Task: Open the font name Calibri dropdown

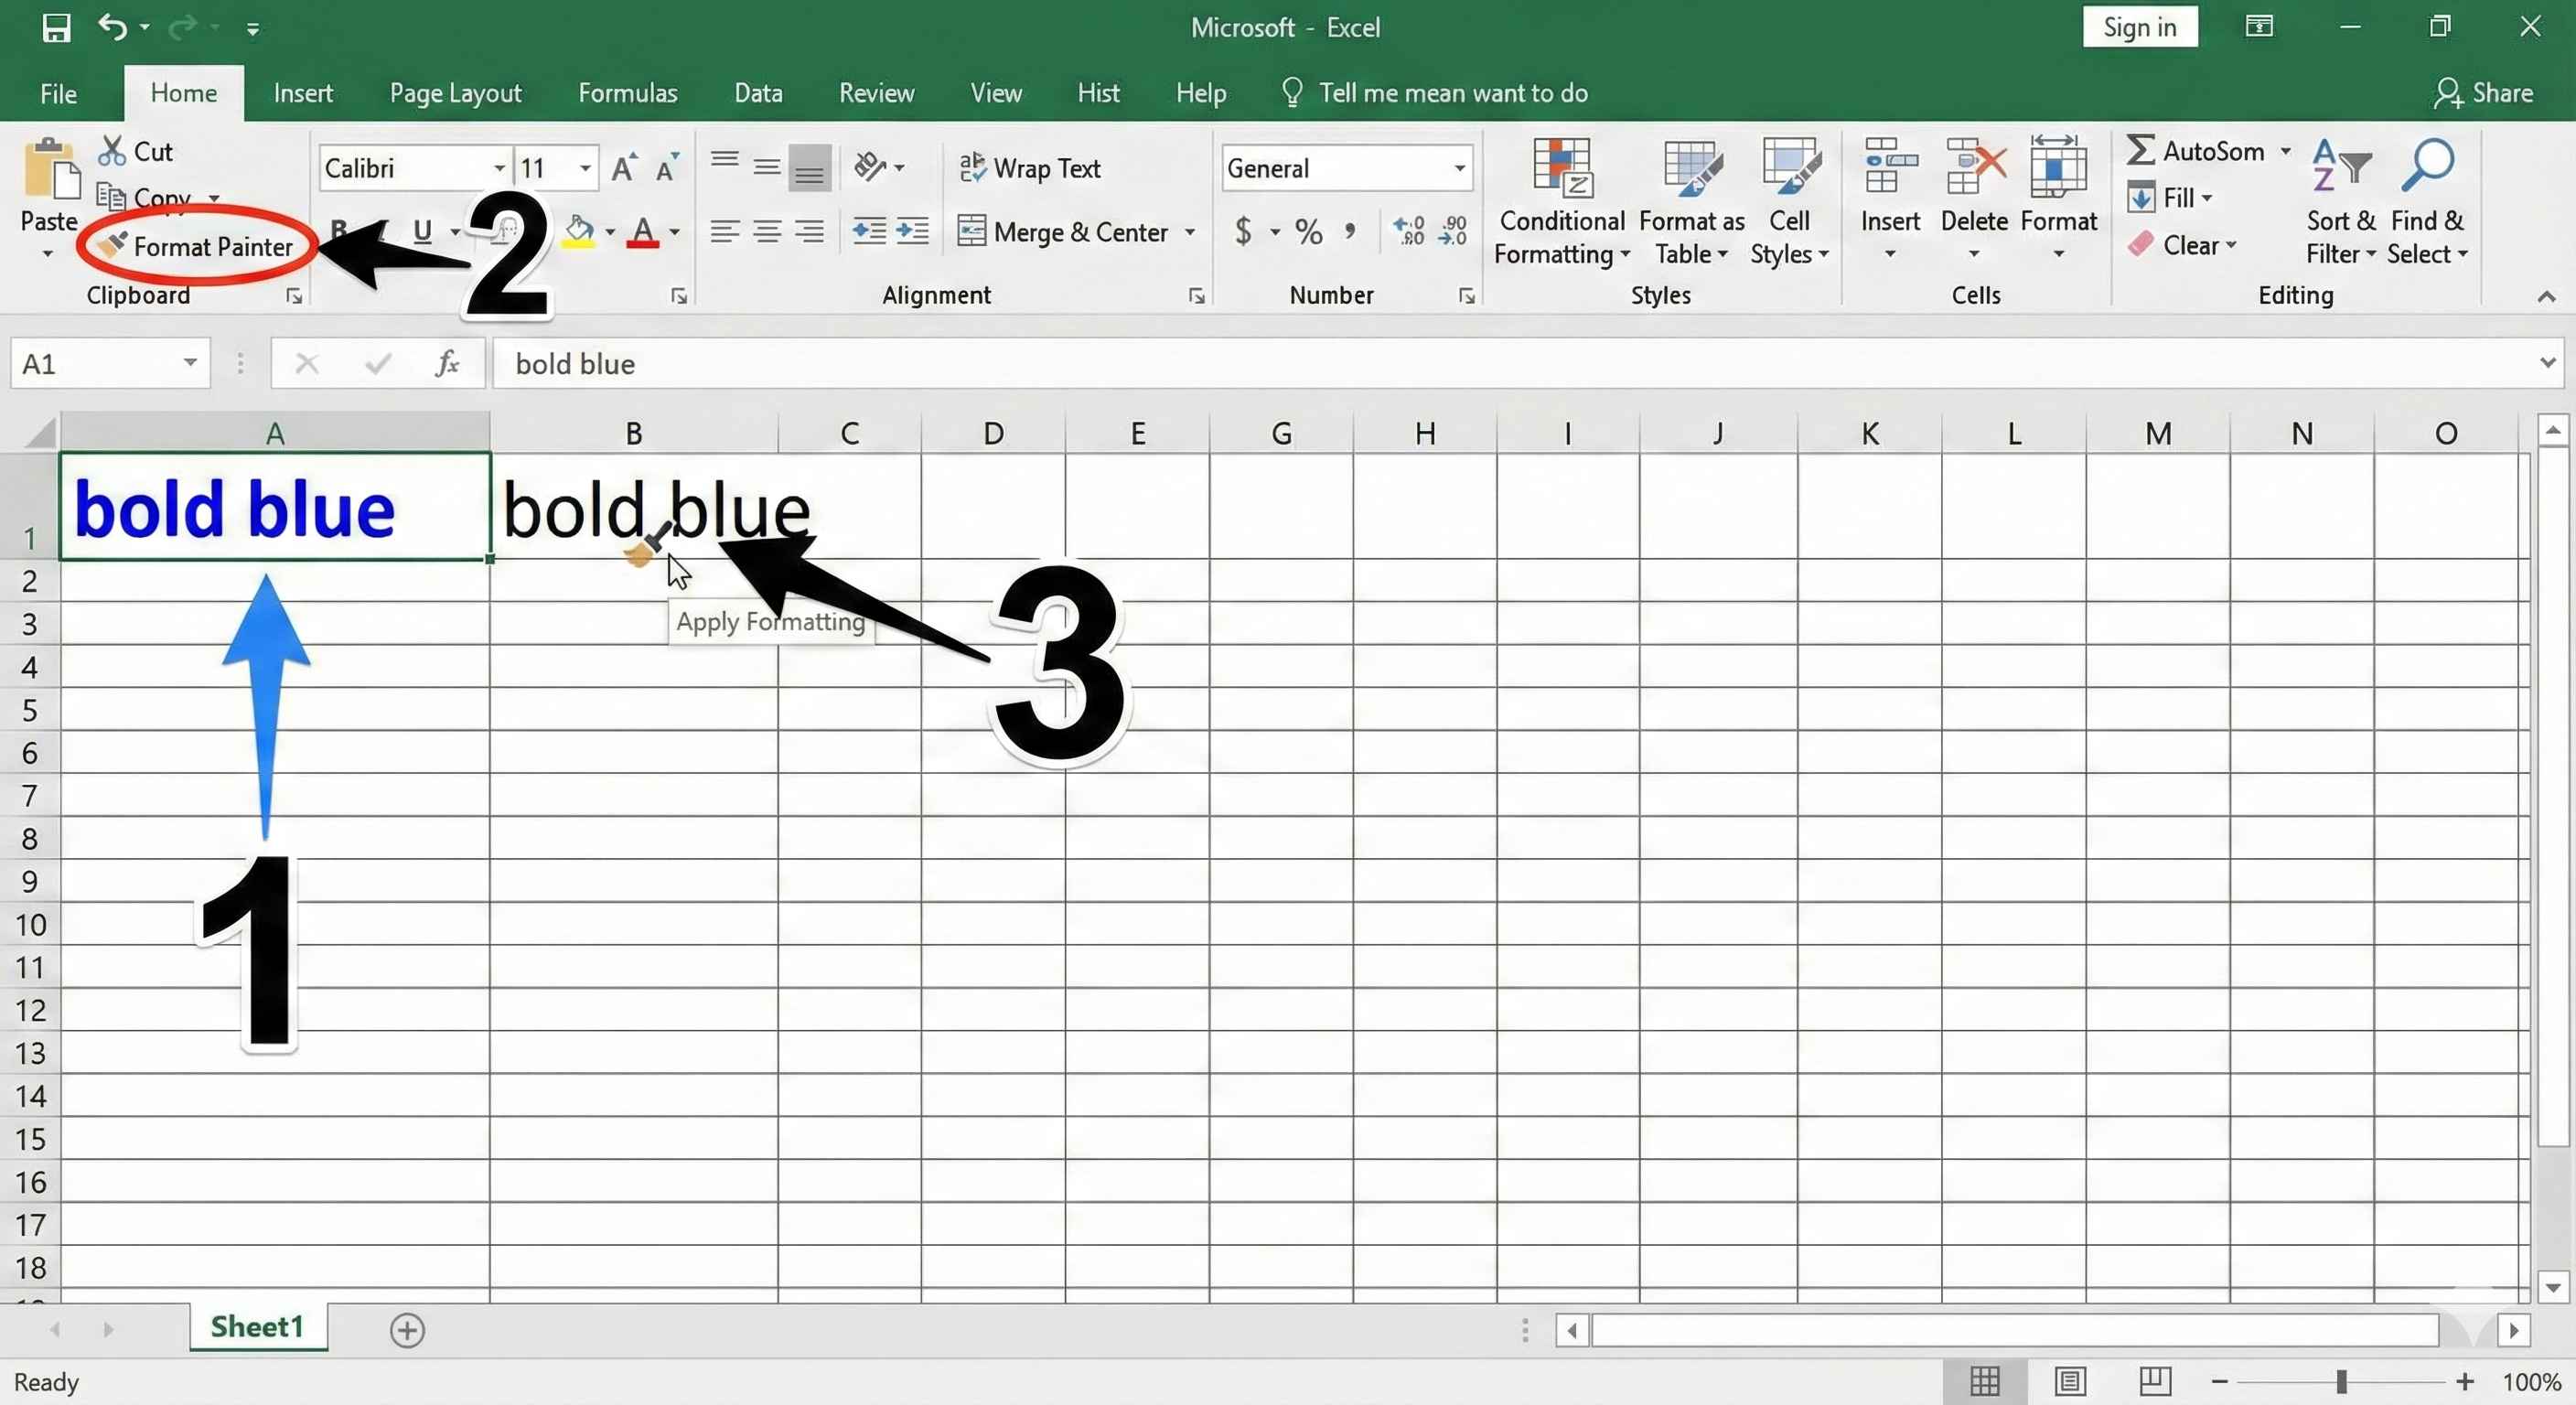Action: (498, 168)
